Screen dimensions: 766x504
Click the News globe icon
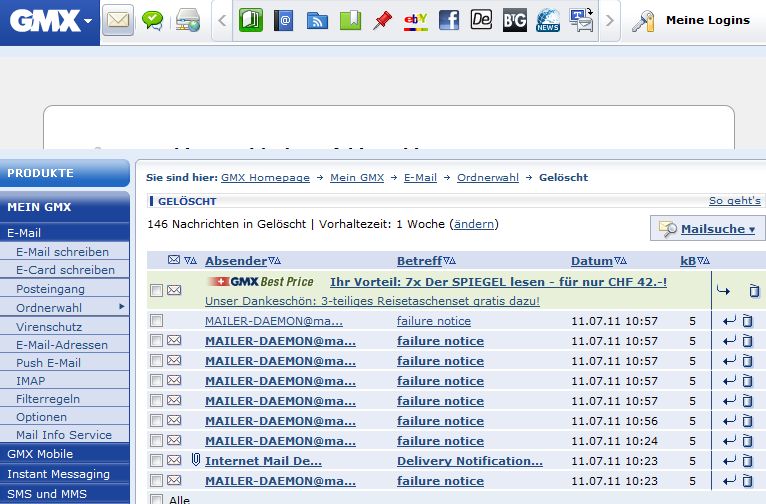click(548, 20)
